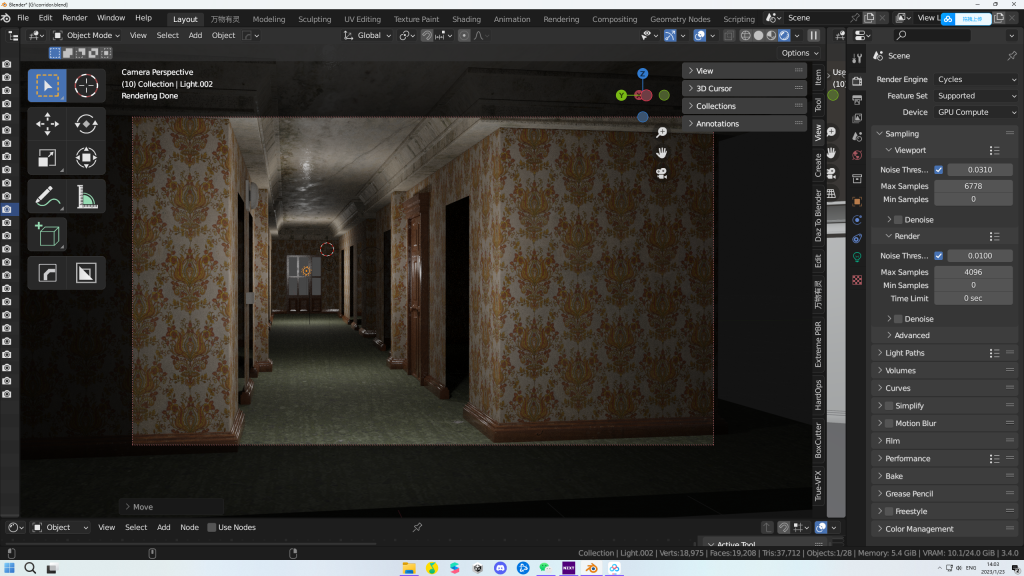Open View Layer properties tab icon

click(x=857, y=118)
